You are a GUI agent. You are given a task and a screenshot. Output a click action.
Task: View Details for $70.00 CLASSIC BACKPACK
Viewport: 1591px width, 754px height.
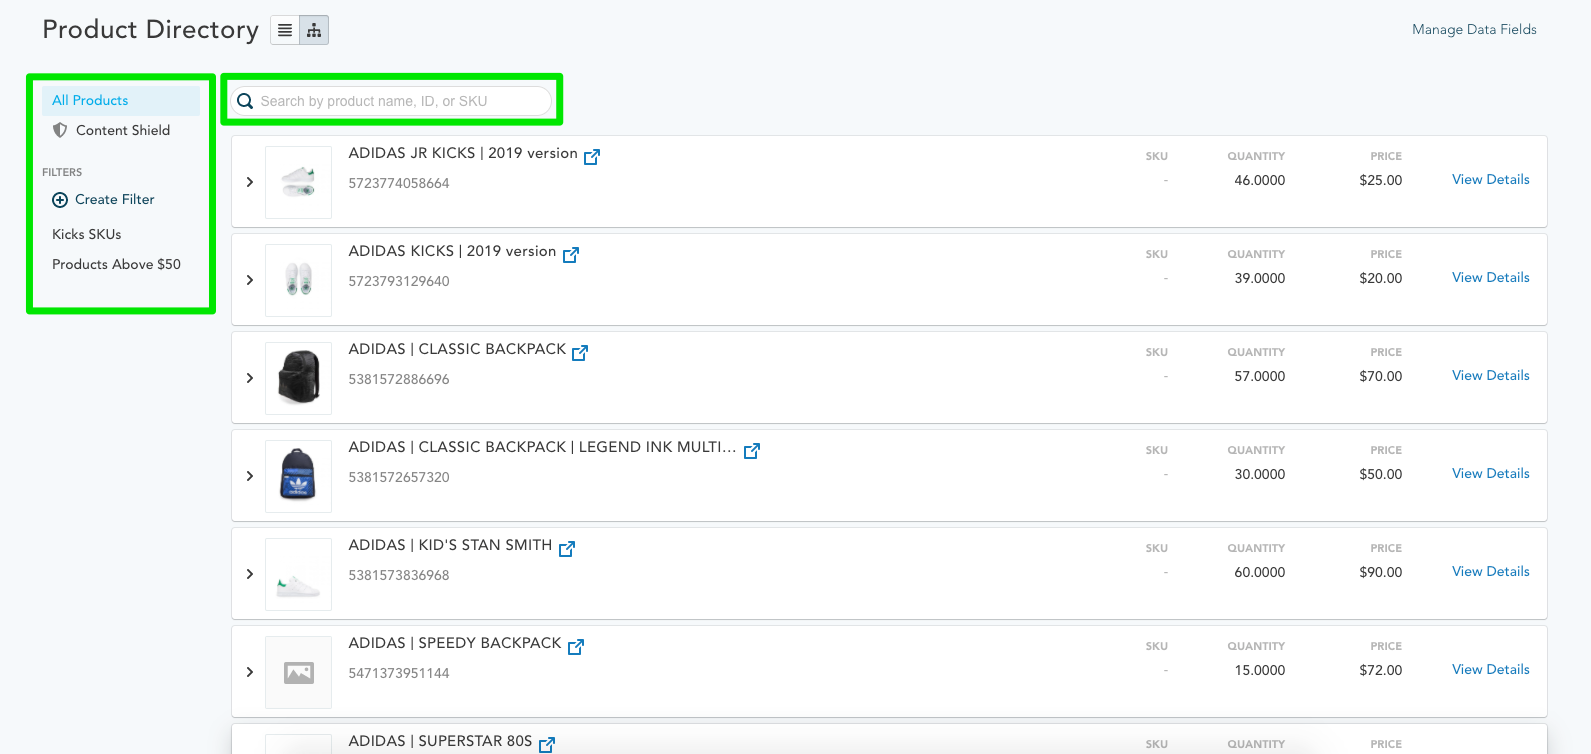[x=1491, y=376]
